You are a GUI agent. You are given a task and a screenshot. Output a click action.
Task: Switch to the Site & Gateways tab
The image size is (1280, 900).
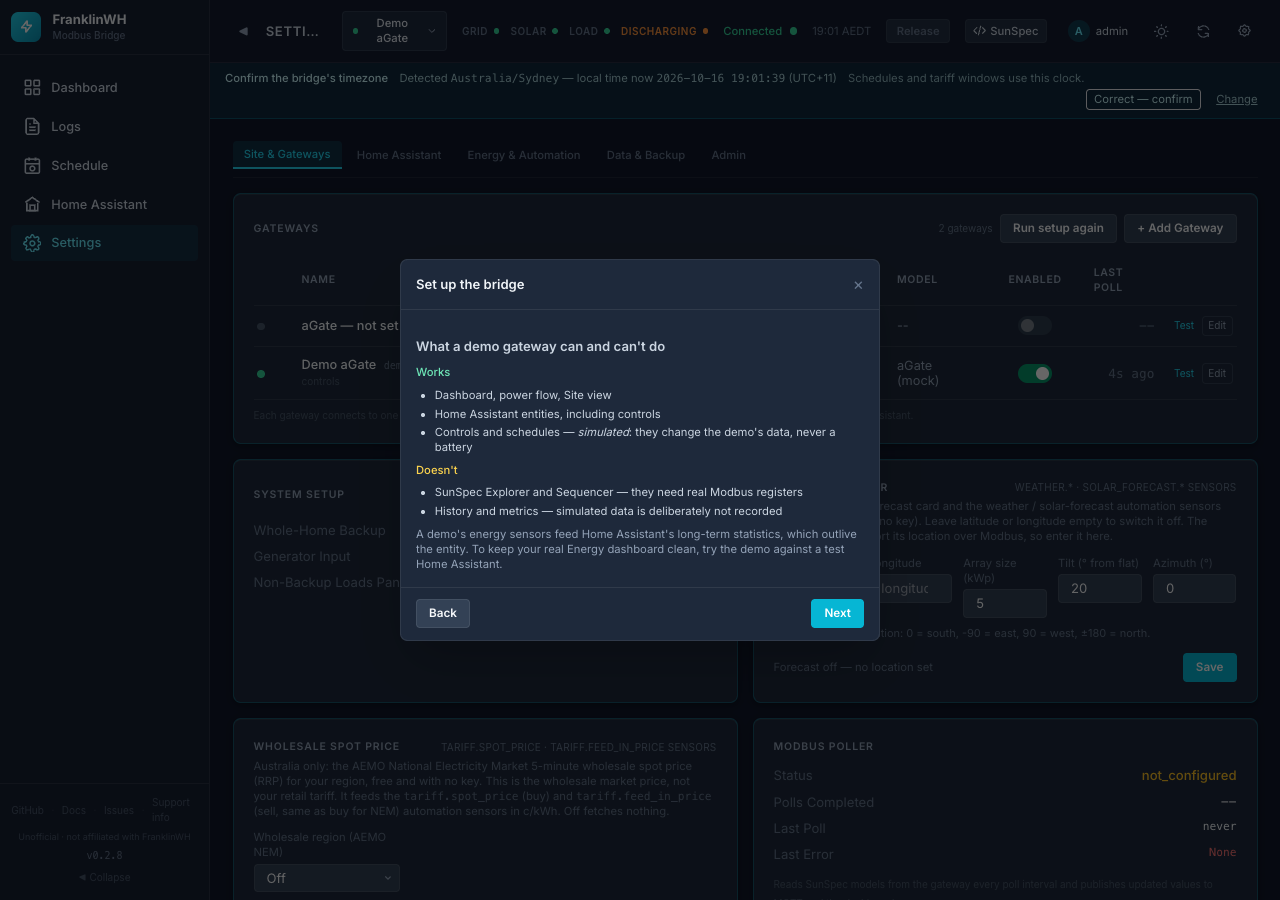tap(287, 154)
